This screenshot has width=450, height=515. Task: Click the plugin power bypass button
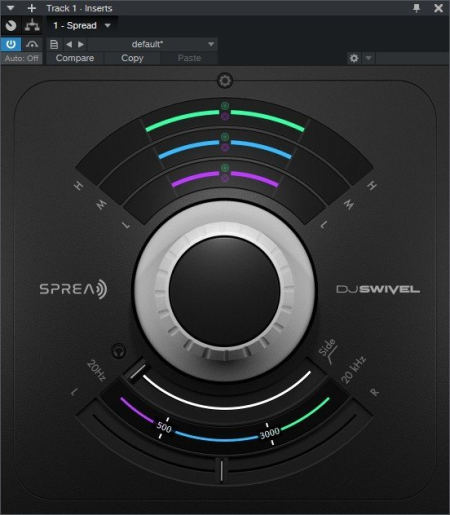11,44
